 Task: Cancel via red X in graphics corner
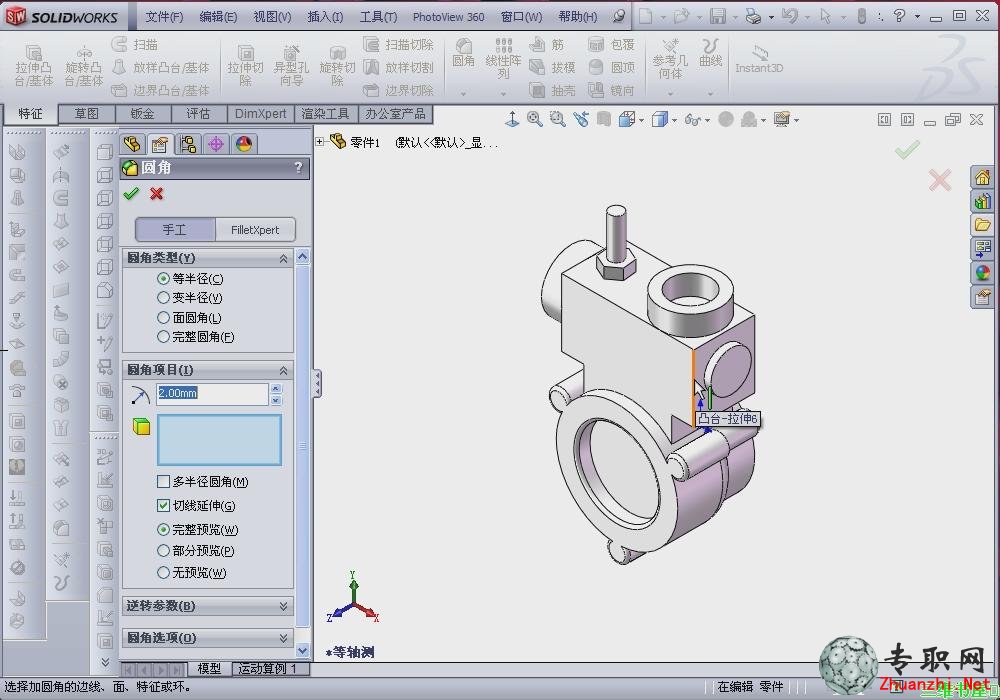(x=940, y=180)
